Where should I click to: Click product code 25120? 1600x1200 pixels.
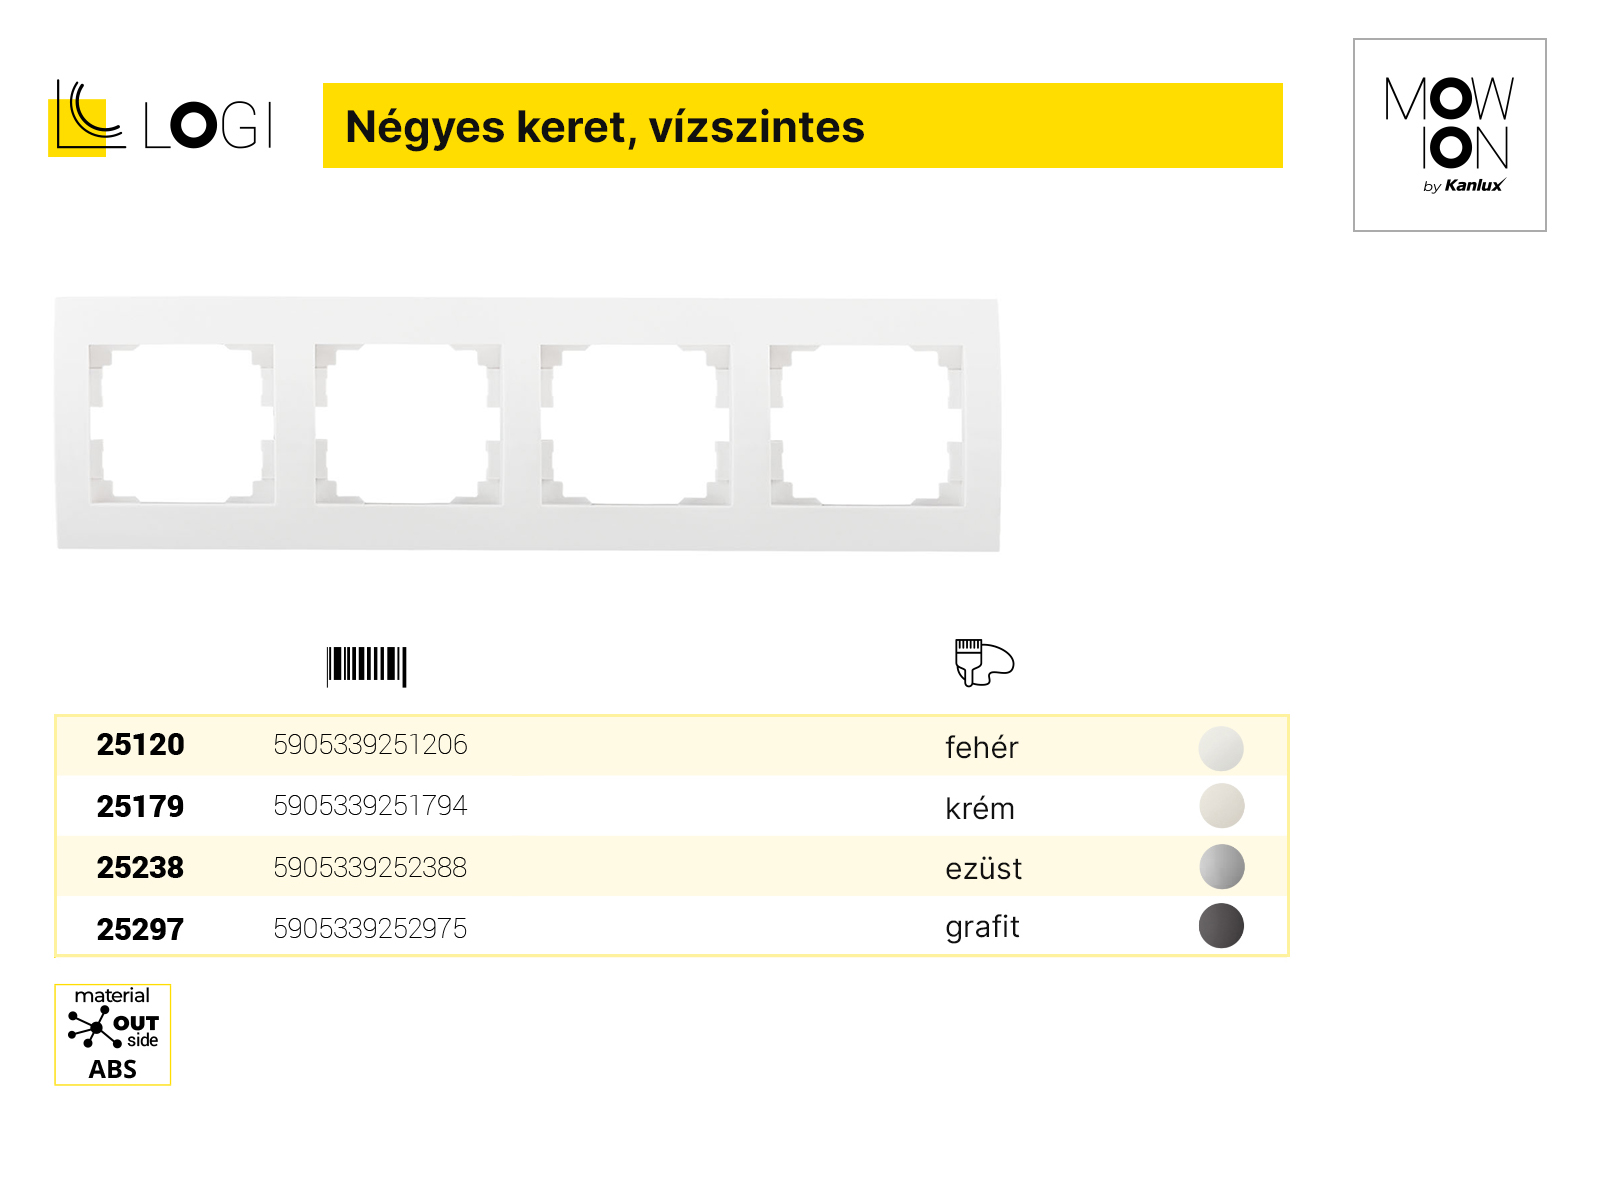pos(140,745)
